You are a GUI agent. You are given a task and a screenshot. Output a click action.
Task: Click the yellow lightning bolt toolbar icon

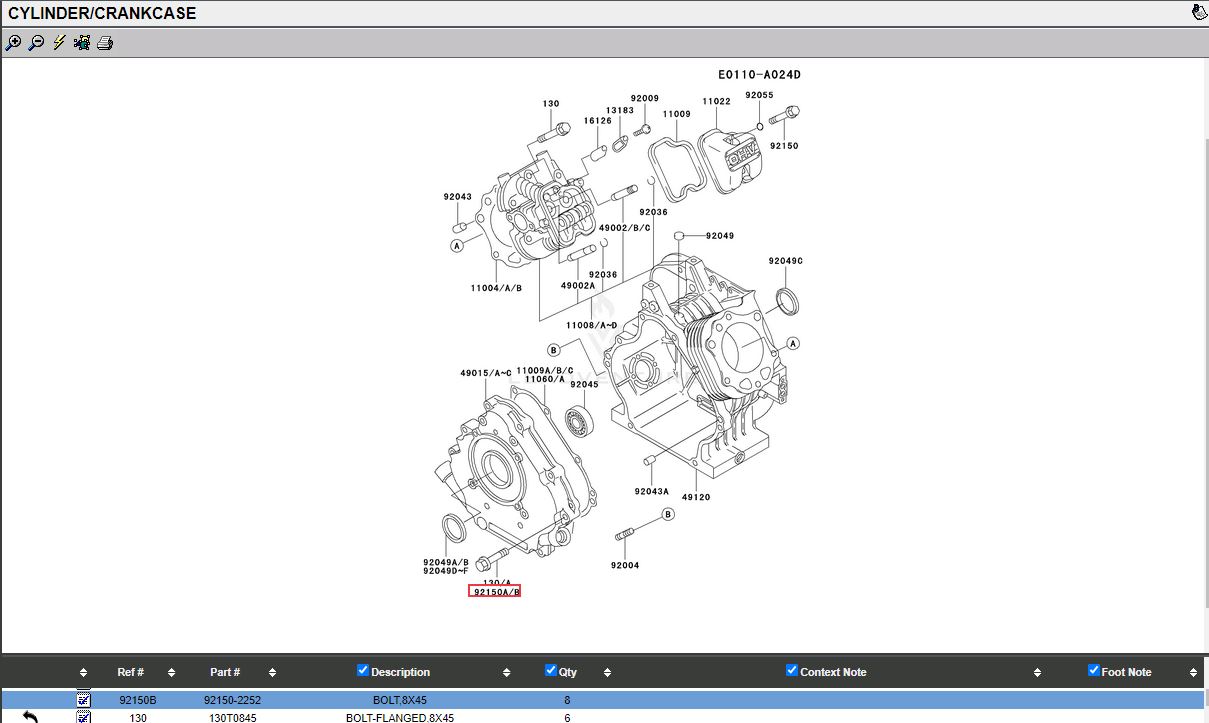click(59, 43)
